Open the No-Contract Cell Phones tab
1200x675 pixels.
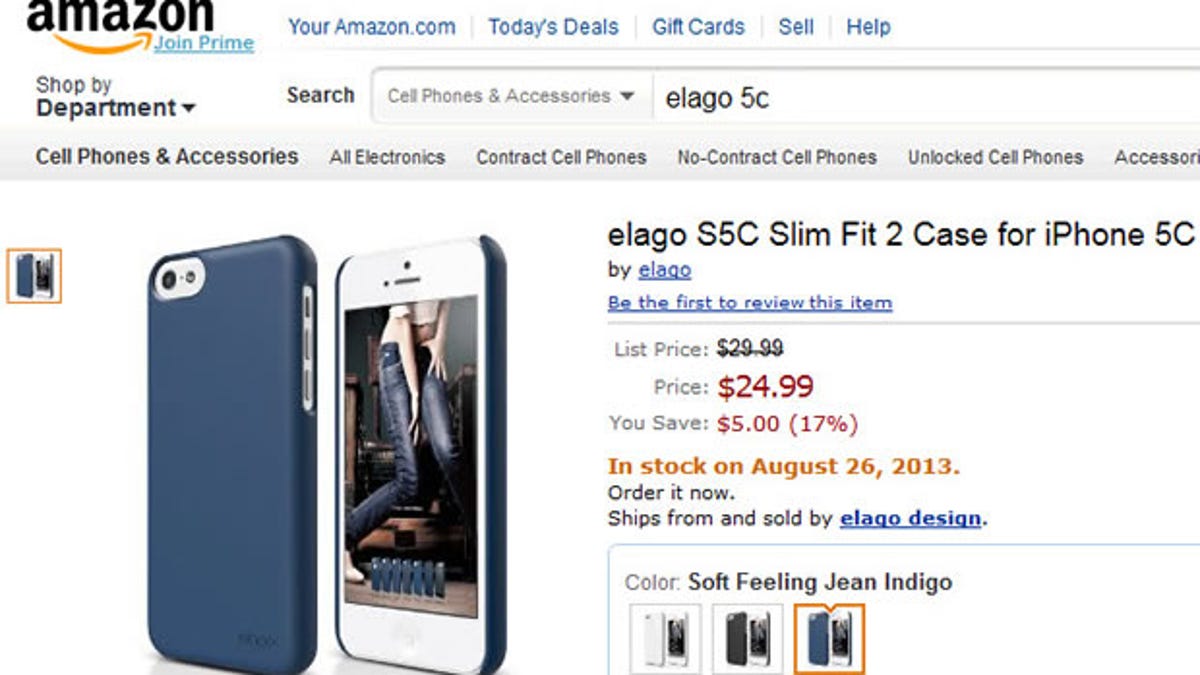(777, 157)
